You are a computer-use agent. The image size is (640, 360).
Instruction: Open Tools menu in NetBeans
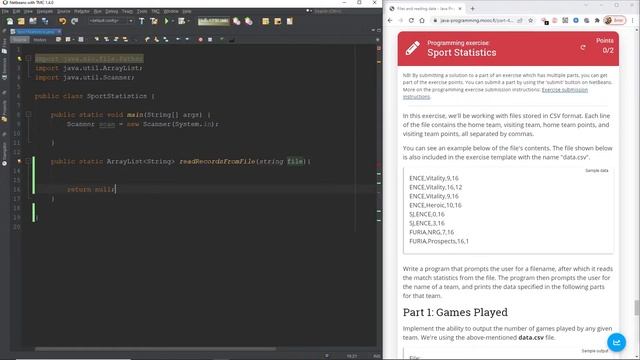click(142, 11)
